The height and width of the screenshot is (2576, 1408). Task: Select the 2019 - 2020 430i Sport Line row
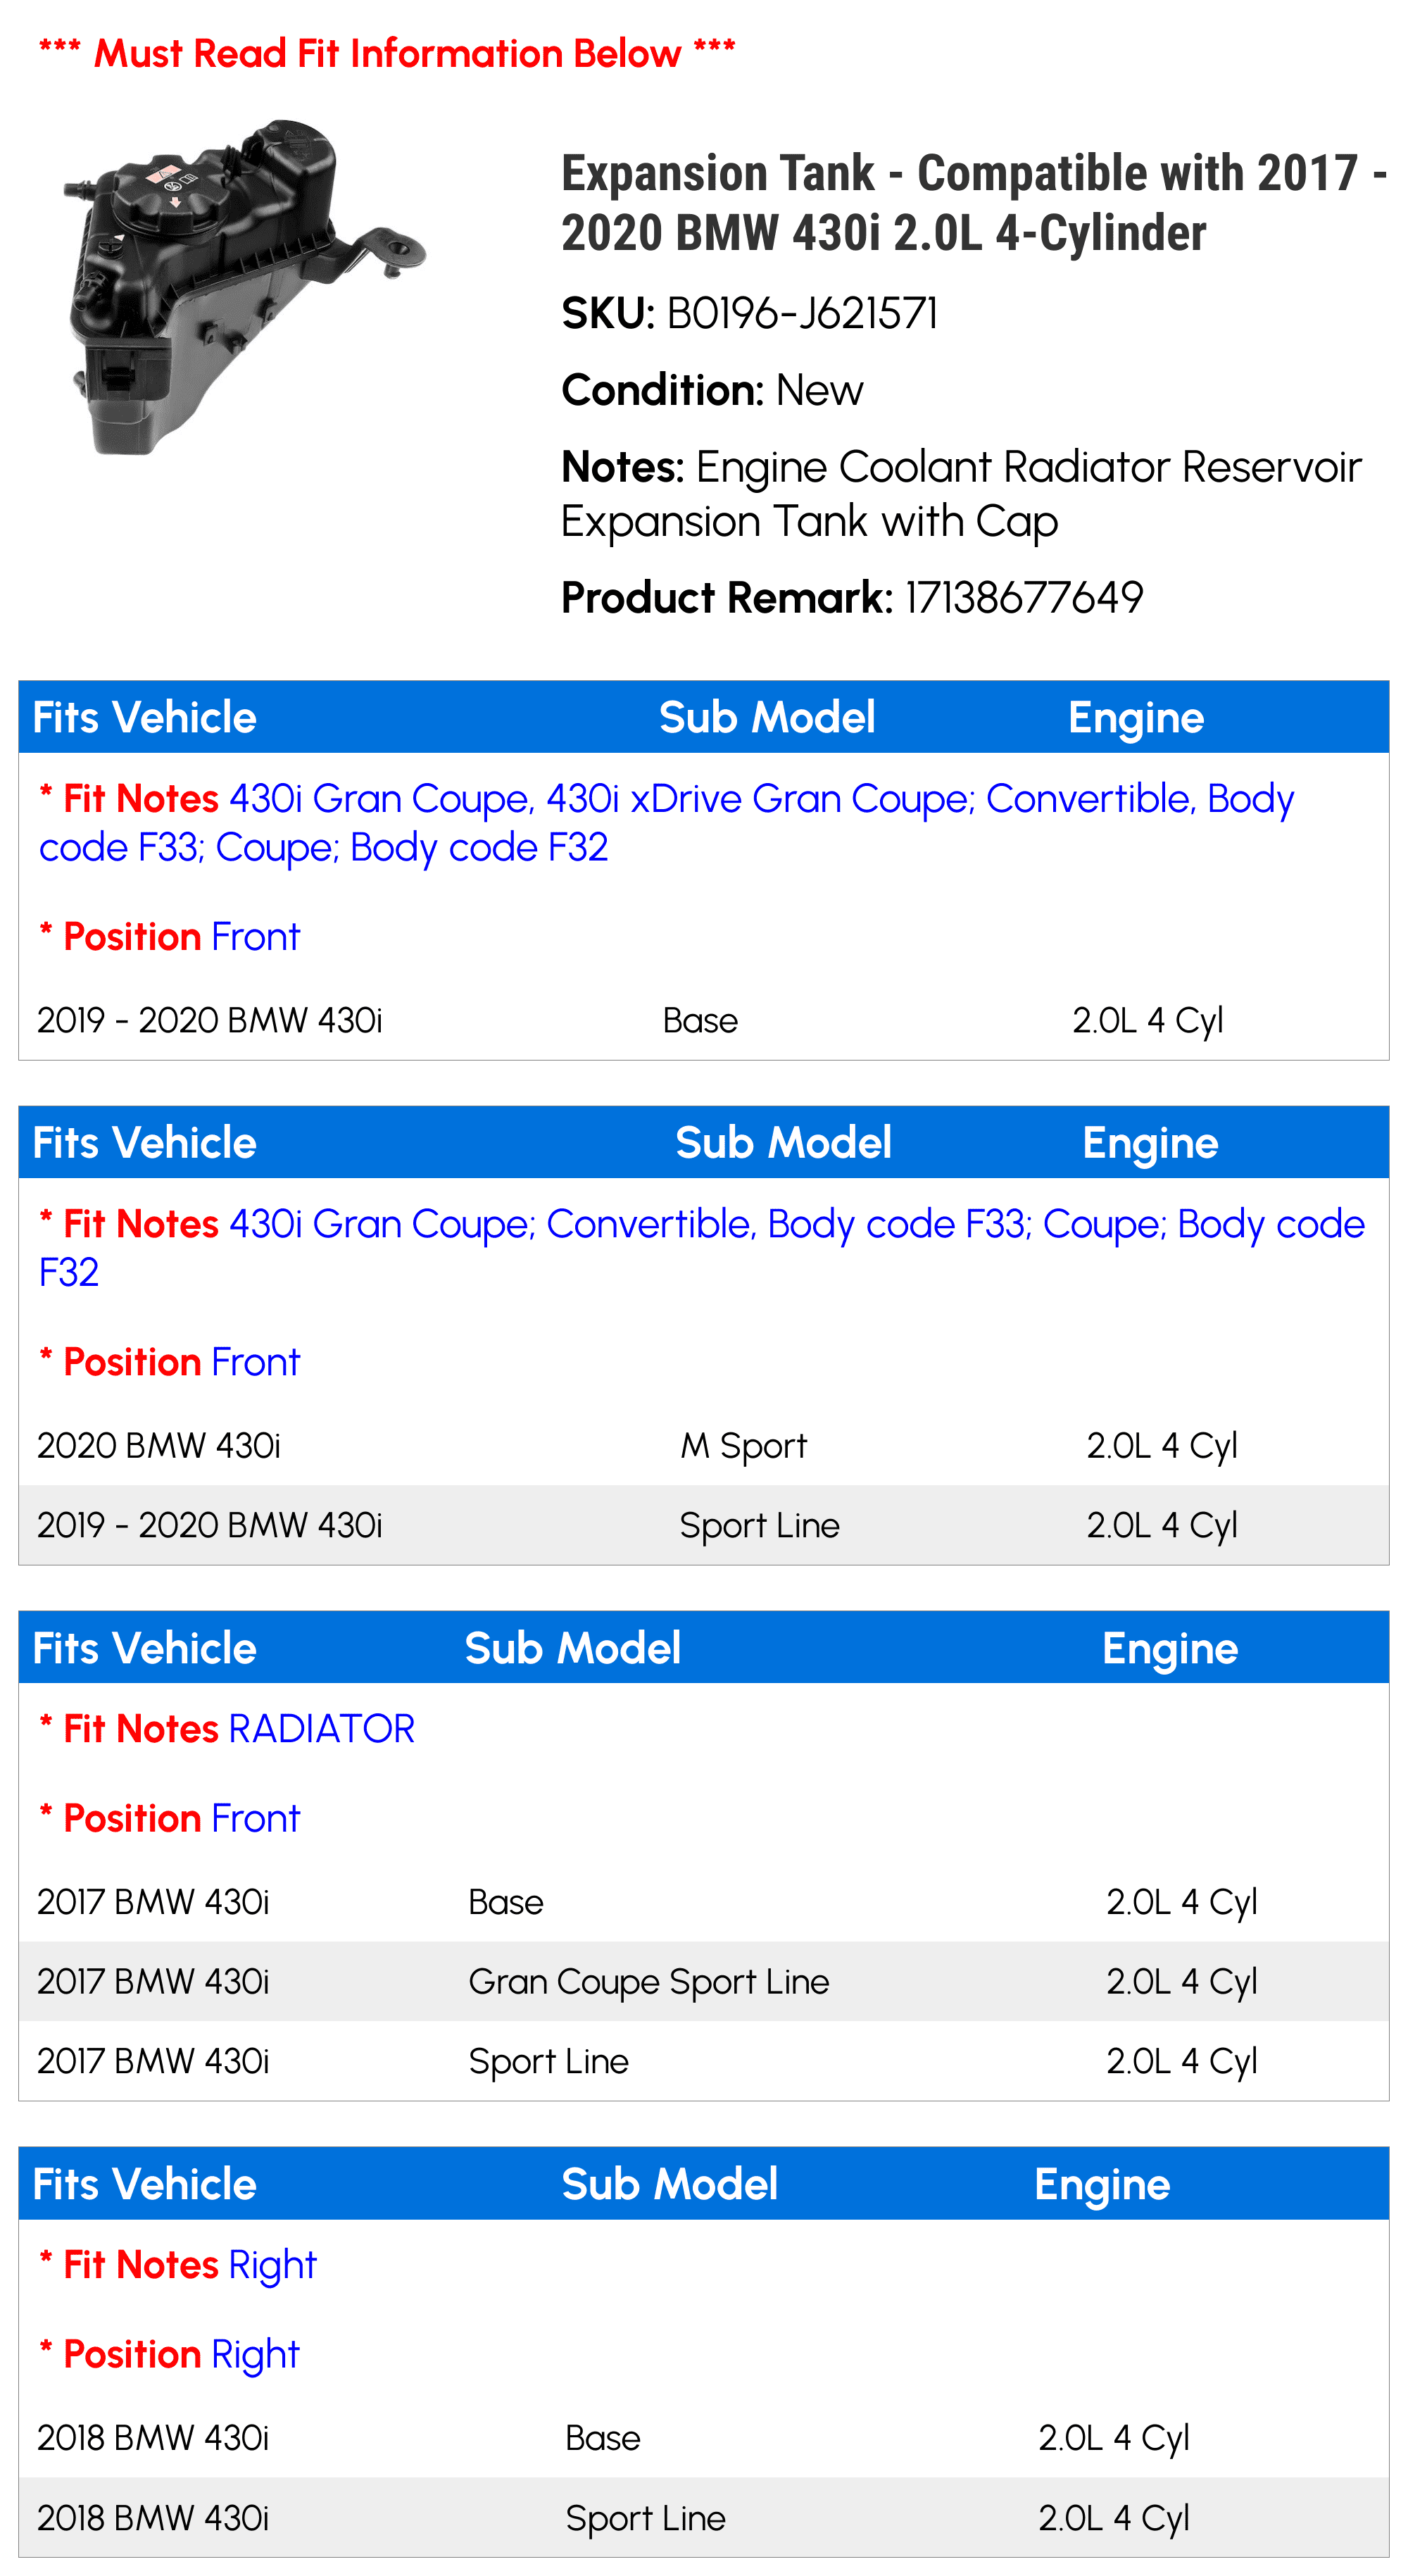pyautogui.click(x=704, y=1526)
